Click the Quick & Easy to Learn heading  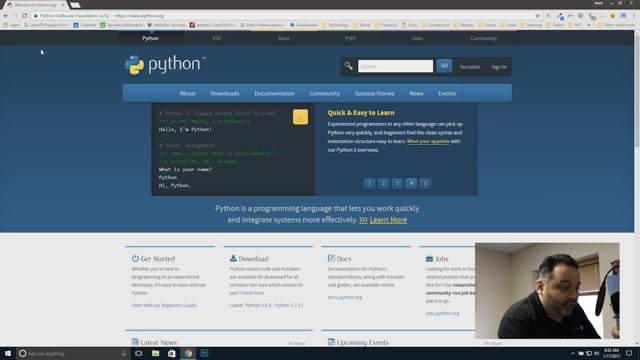click(361, 113)
